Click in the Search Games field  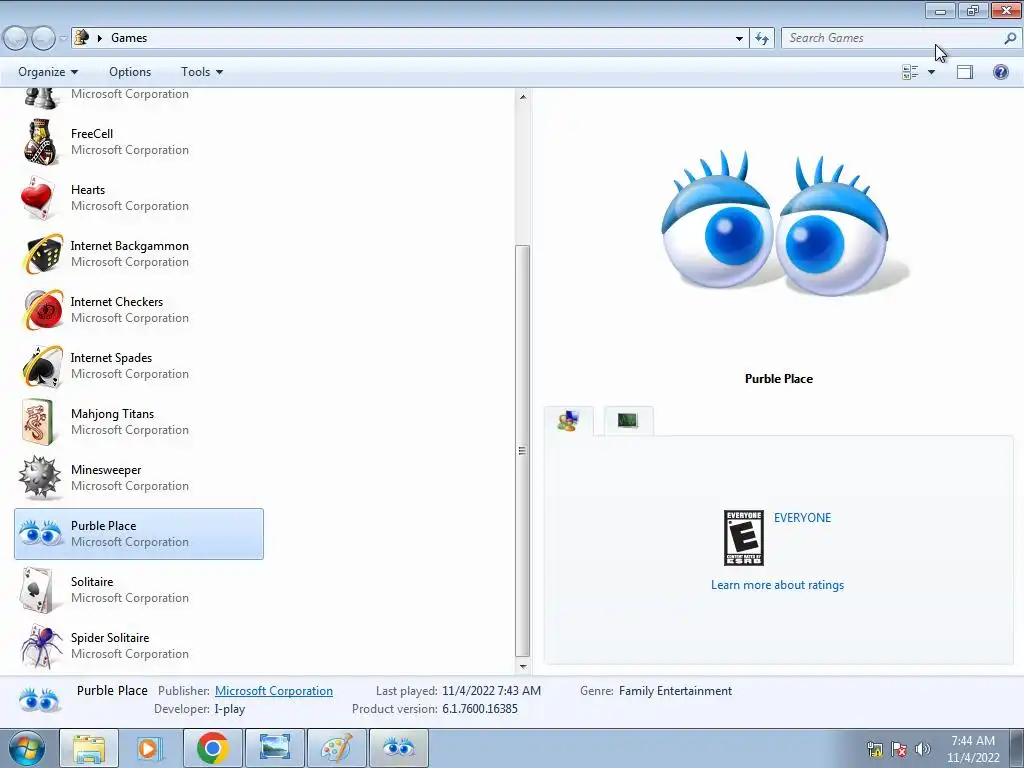tap(892, 39)
